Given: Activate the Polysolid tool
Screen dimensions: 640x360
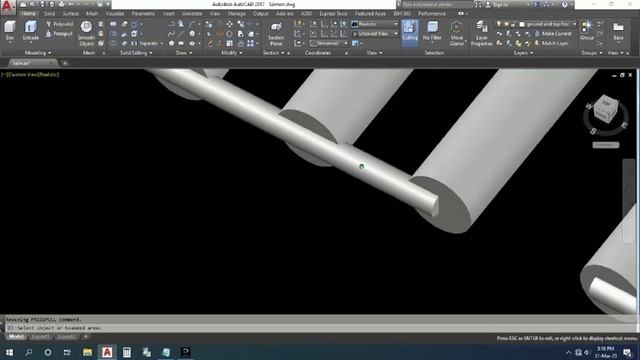Looking at the screenshot, I should click(60, 24).
